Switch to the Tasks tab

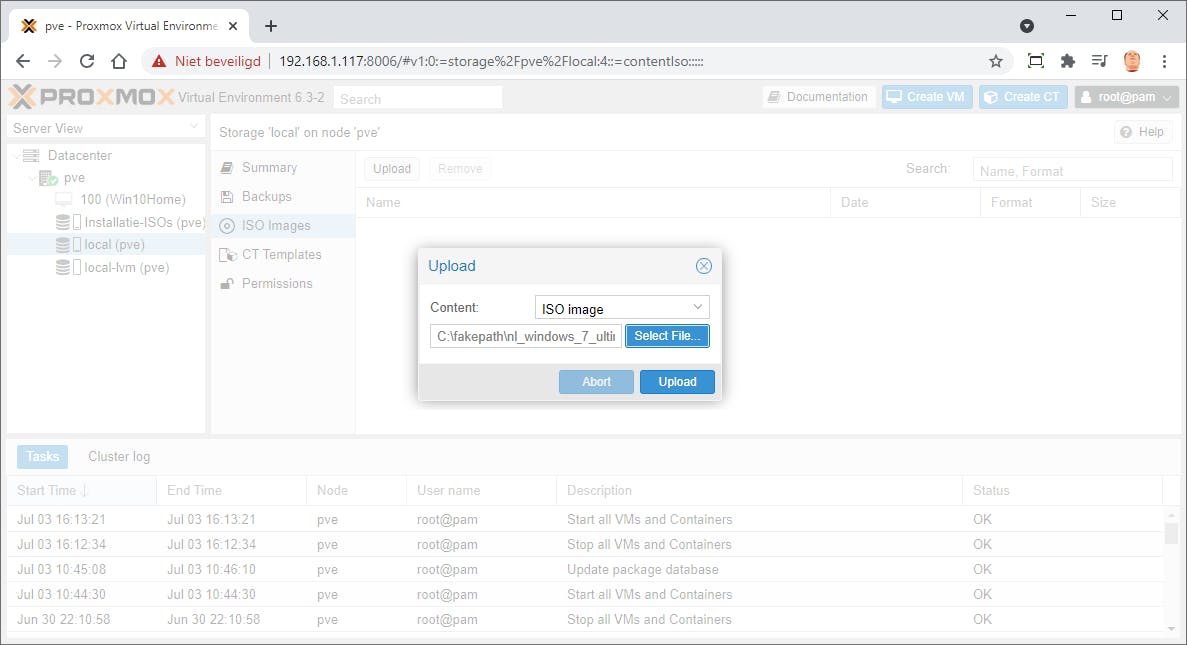click(x=42, y=456)
